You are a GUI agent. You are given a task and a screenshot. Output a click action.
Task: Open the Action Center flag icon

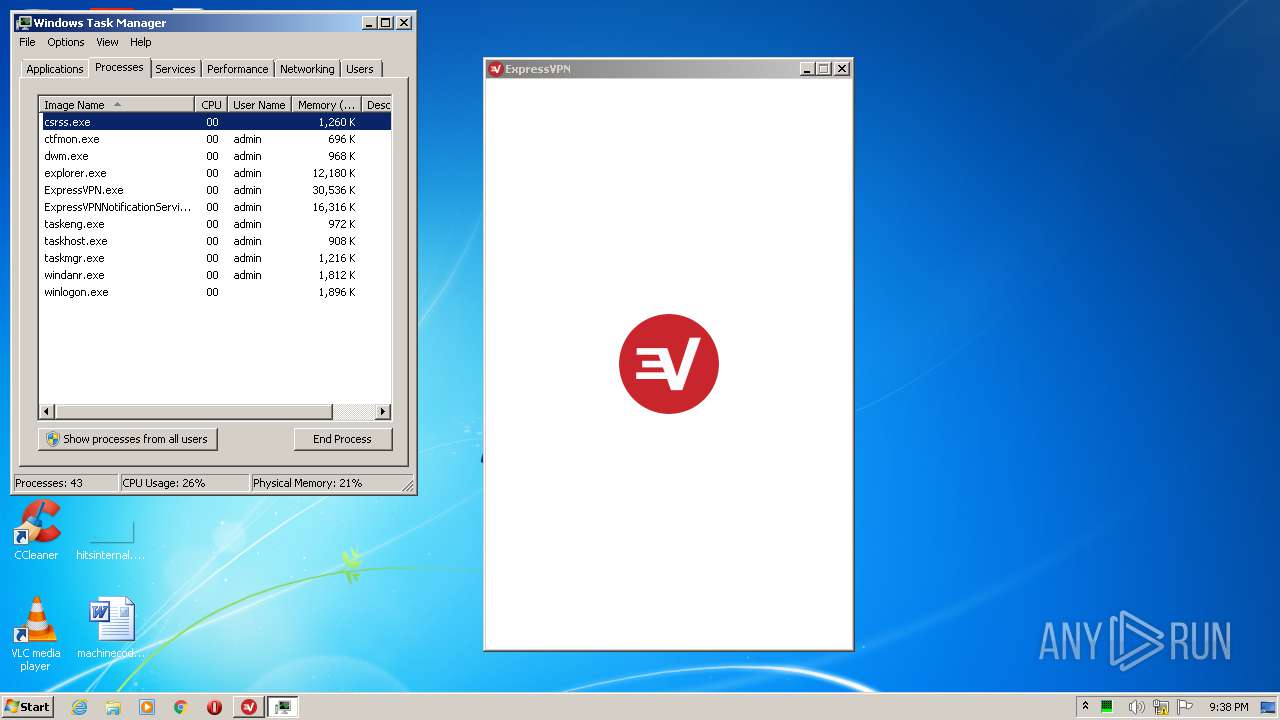point(1185,707)
